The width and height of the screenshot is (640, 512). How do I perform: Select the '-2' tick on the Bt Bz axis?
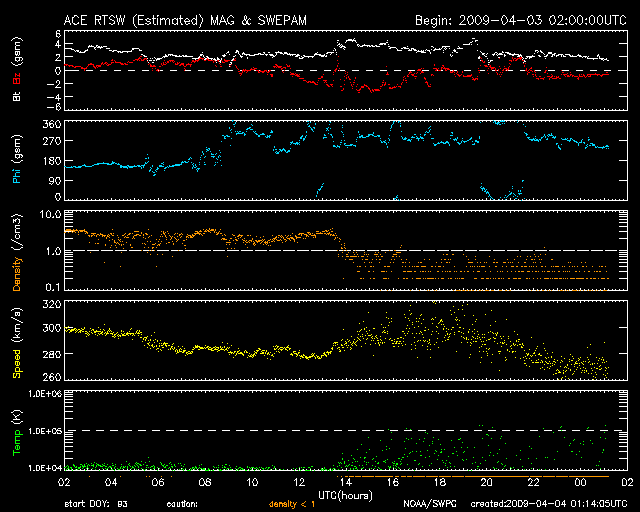click(54, 84)
